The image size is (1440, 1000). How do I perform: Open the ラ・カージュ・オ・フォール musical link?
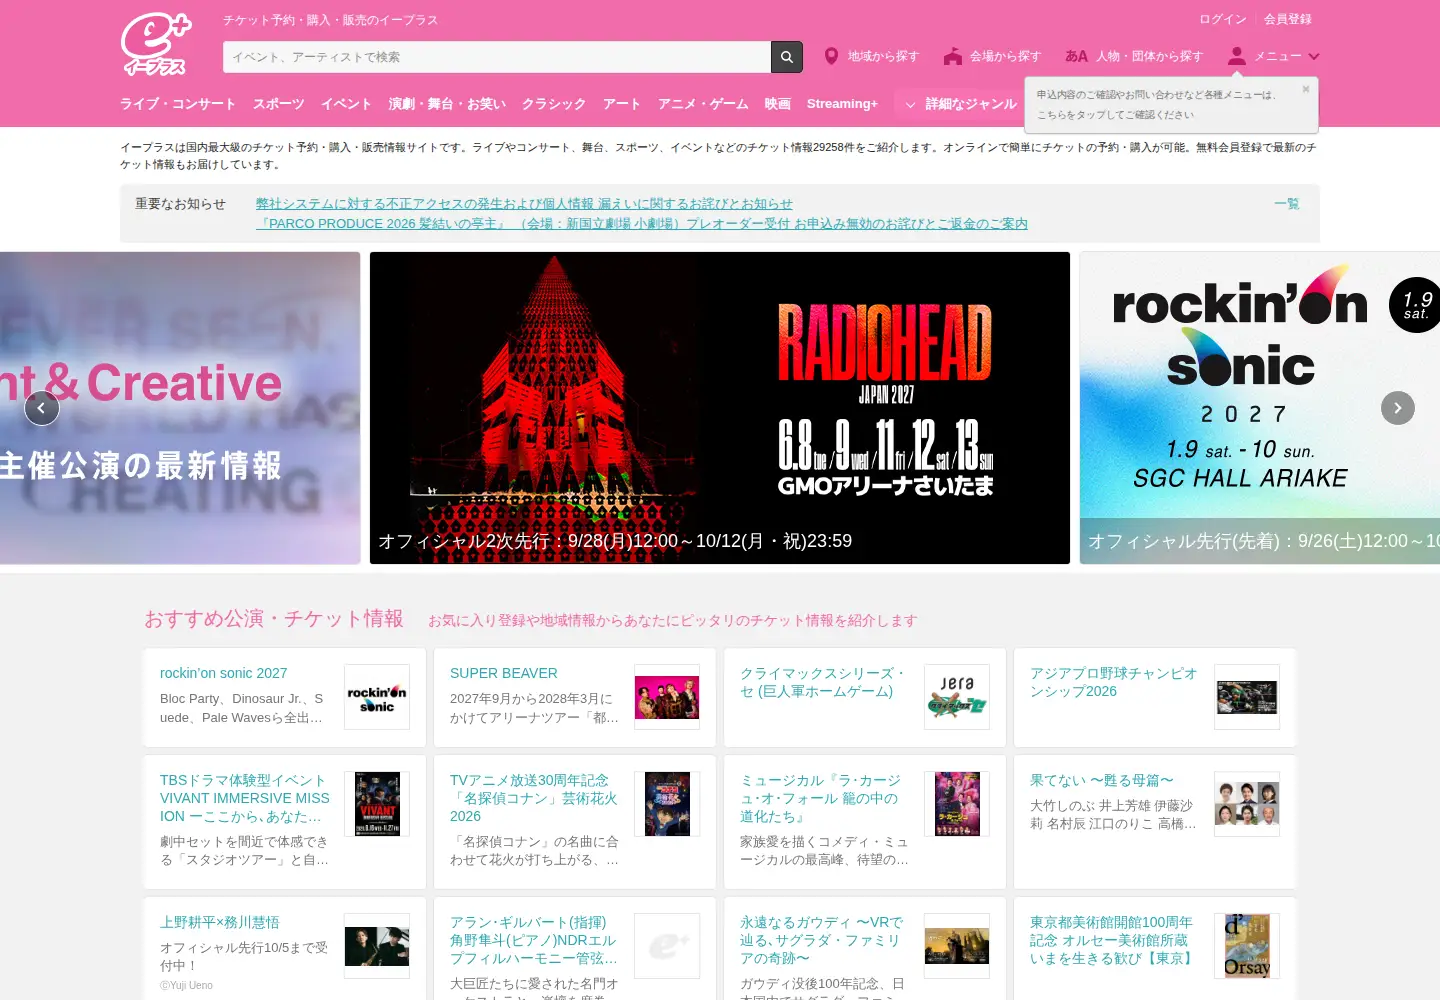pyautogui.click(x=820, y=798)
